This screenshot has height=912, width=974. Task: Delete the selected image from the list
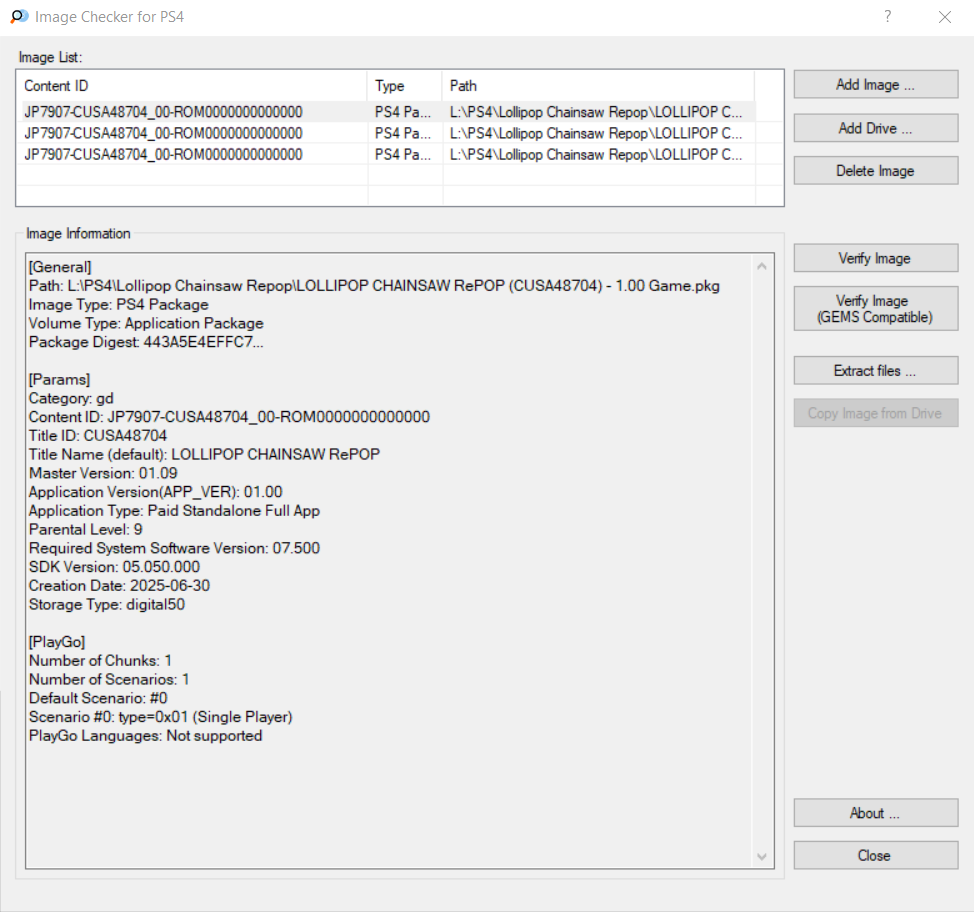tap(875, 171)
